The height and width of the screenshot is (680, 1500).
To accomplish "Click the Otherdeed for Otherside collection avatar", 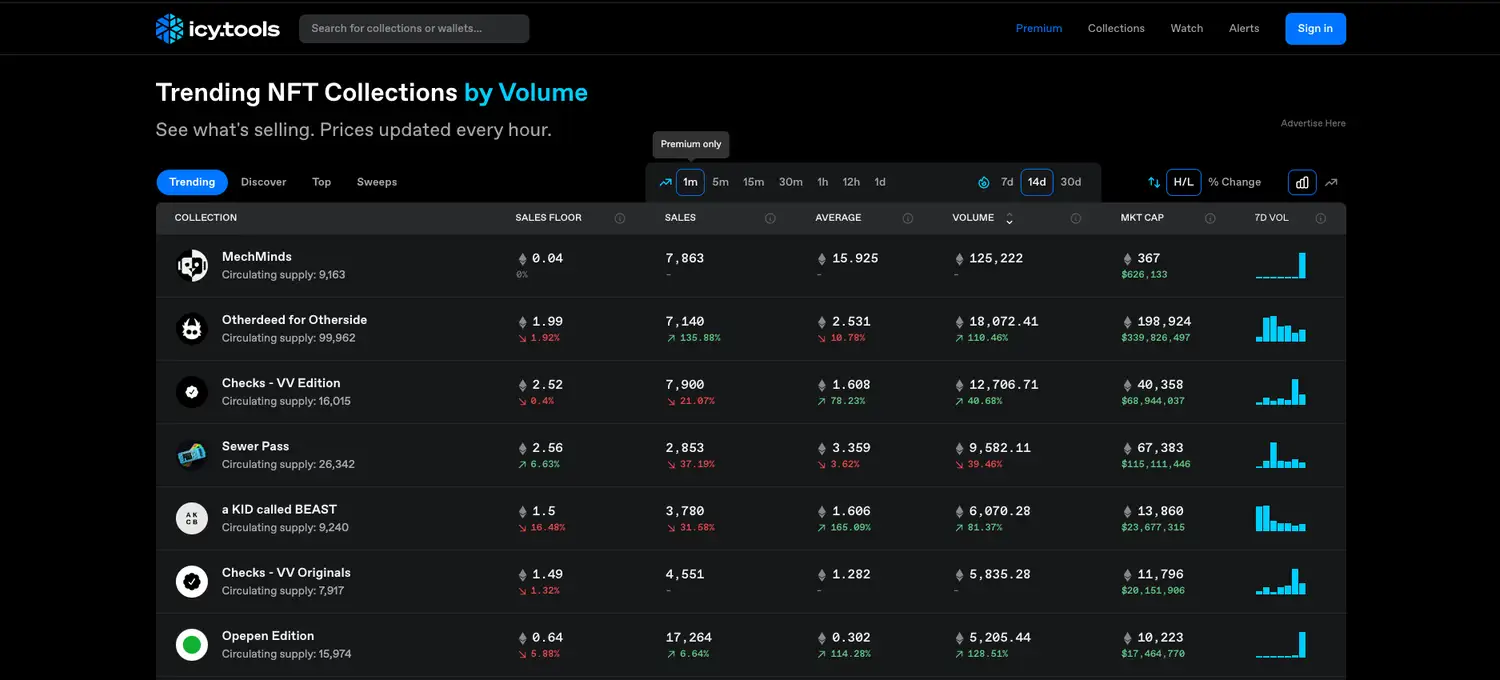I will [191, 328].
